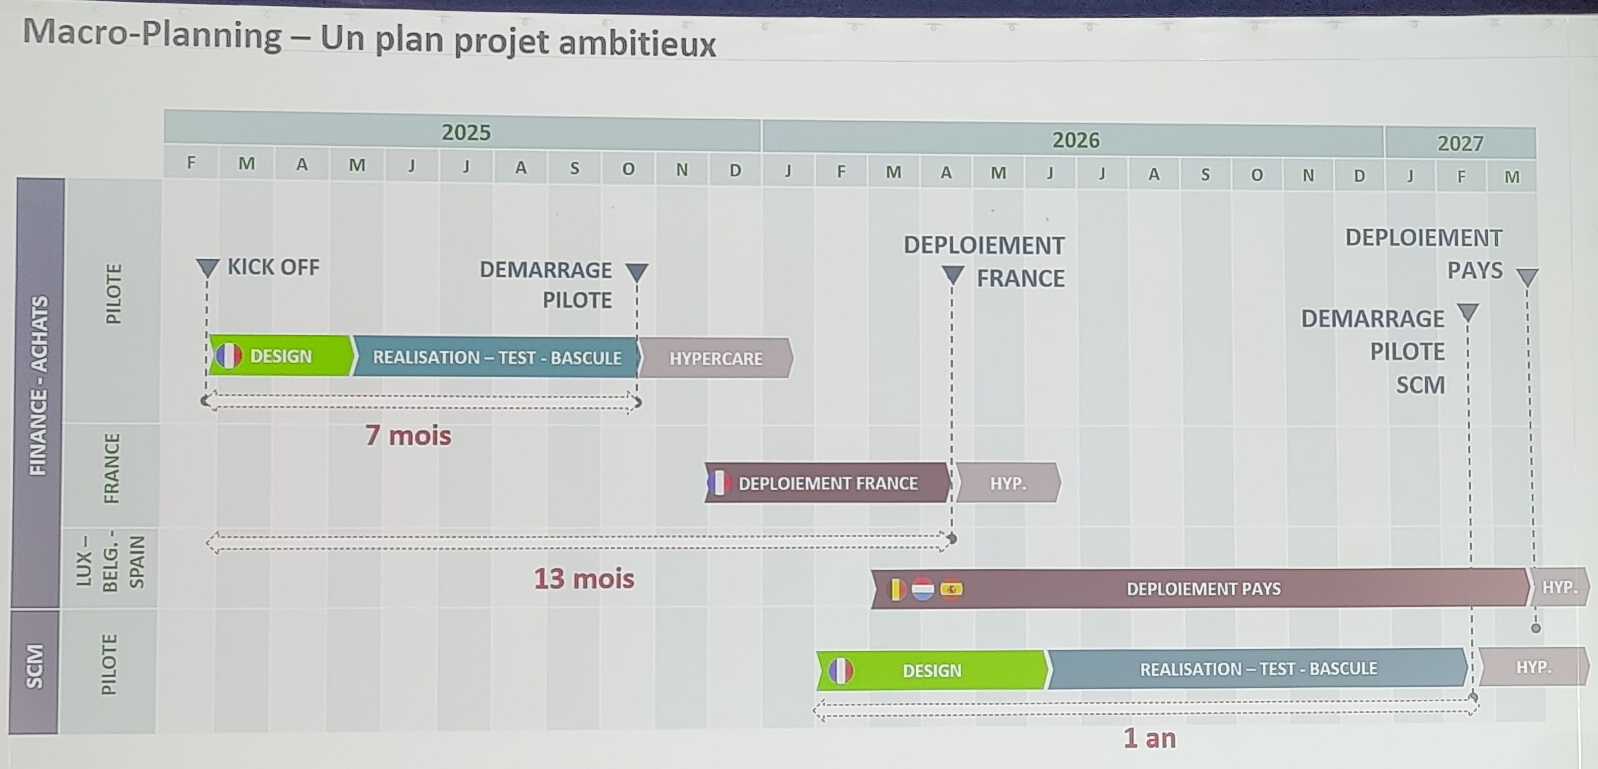Click the DEMARRAGE PILOTE SCM triangle marker

pyautogui.click(x=1467, y=313)
